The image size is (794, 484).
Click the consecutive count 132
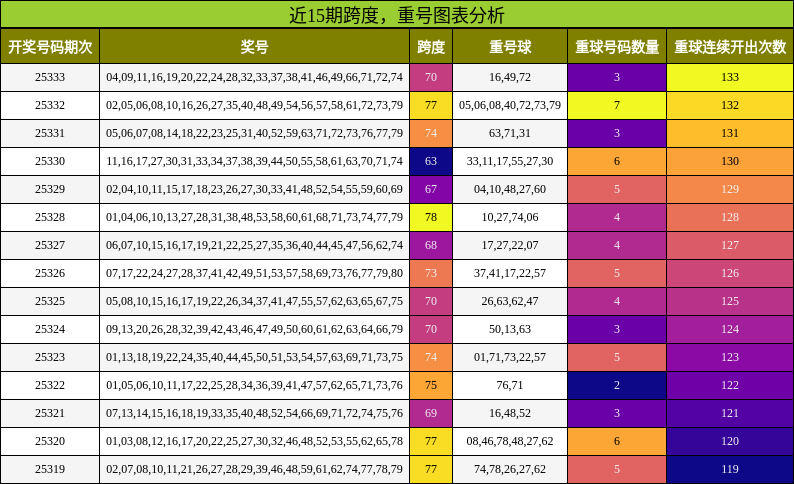730,105
